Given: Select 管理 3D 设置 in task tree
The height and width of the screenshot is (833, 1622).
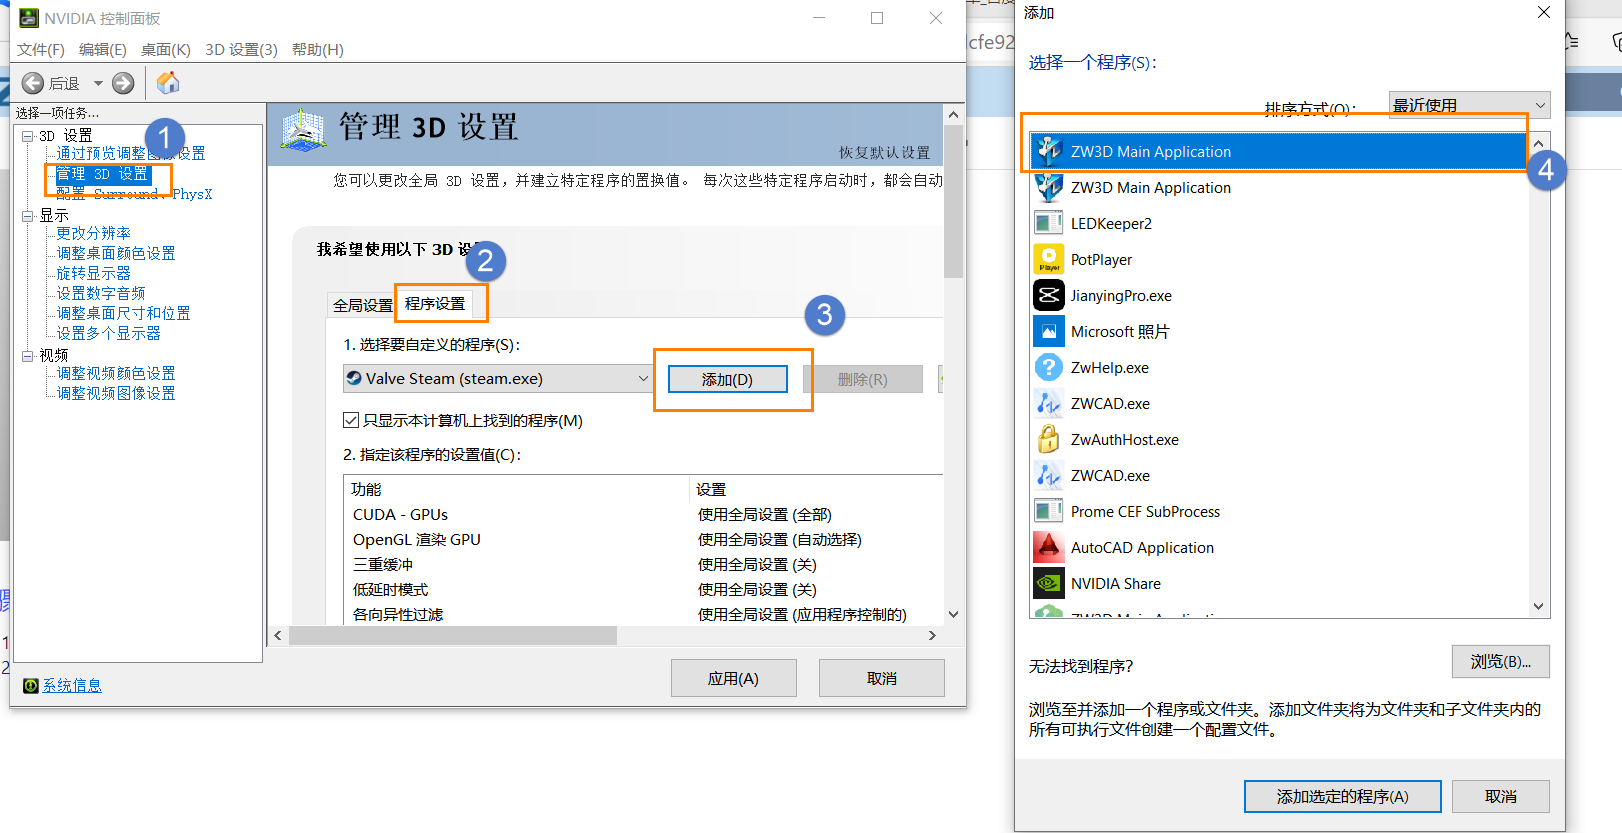Looking at the screenshot, I should point(102,174).
